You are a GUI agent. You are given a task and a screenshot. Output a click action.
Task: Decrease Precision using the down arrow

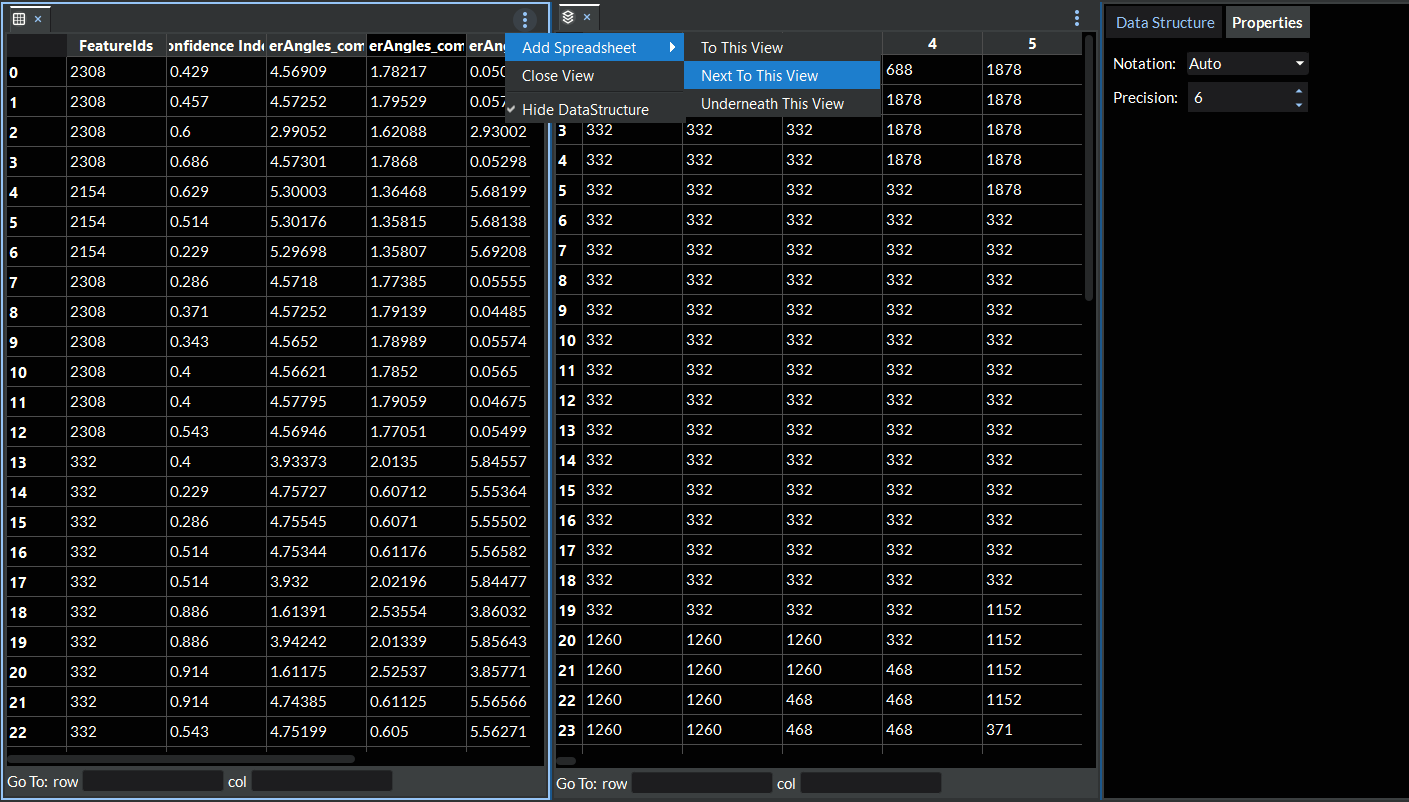pos(1298,104)
